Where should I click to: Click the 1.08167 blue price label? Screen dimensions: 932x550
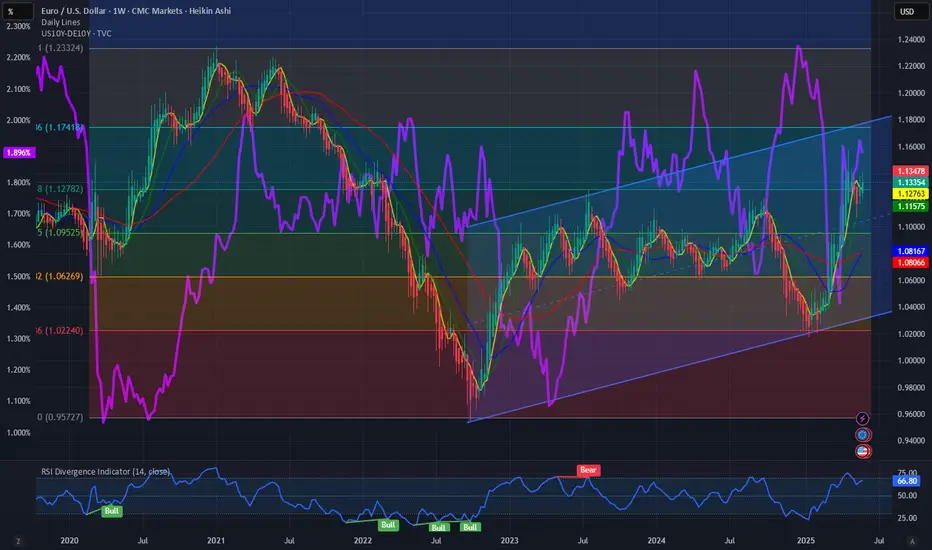click(911, 251)
